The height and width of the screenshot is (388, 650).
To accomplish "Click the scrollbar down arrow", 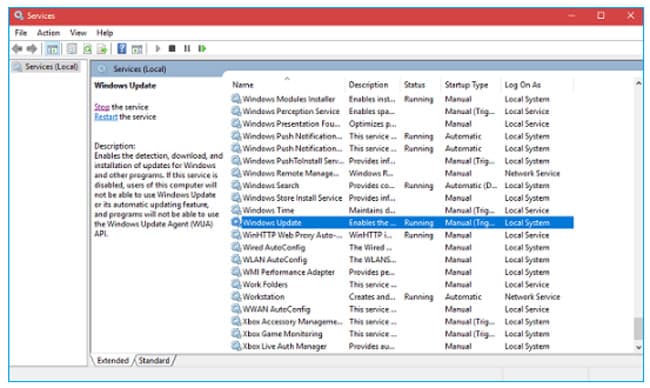I will point(638,347).
